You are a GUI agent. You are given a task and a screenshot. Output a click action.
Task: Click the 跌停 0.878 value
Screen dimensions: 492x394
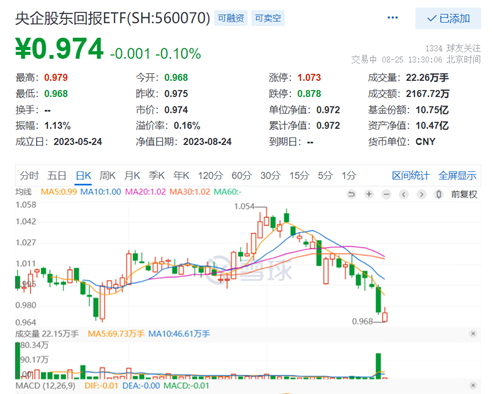[309, 94]
